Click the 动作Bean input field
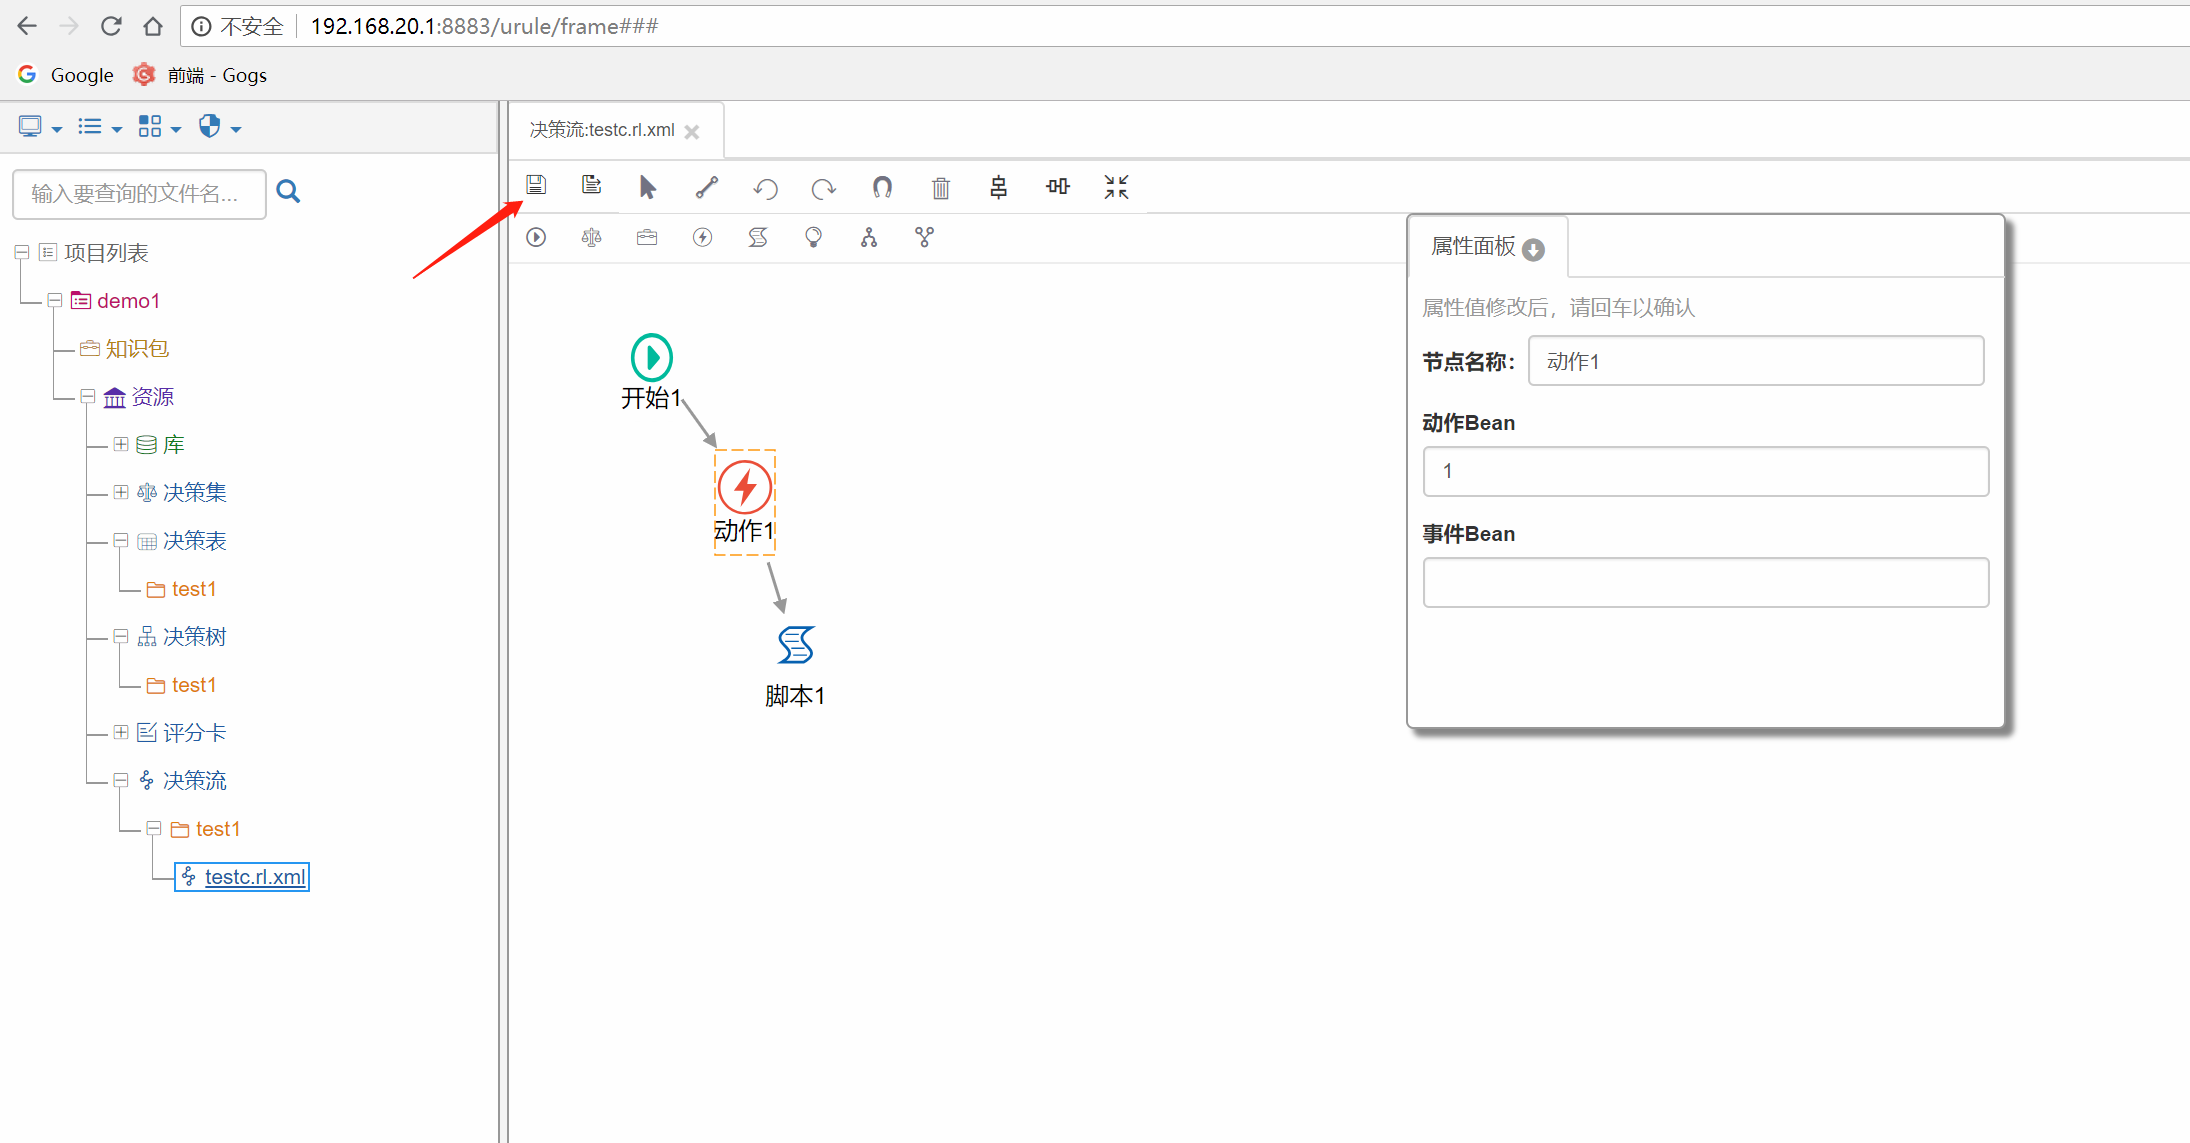2190x1143 pixels. pyautogui.click(x=1705, y=471)
